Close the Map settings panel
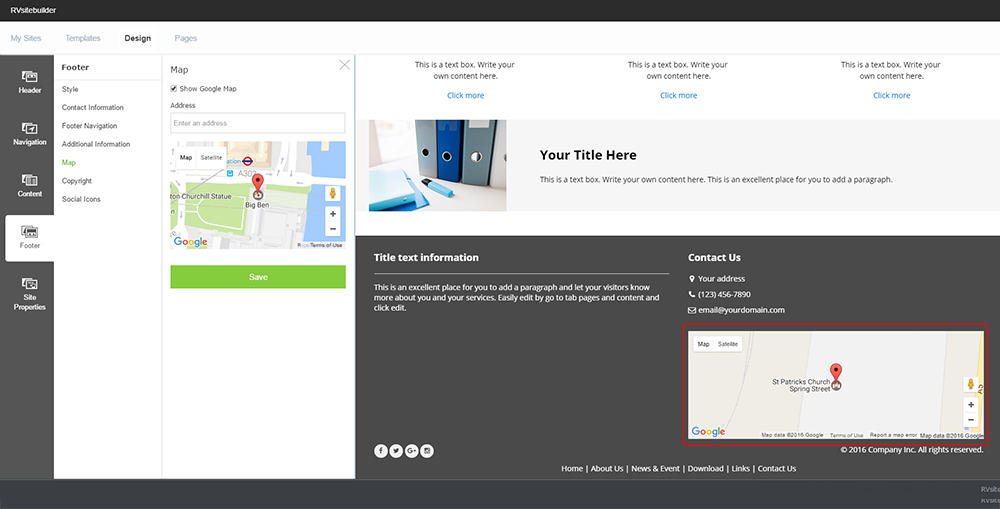This screenshot has height=509, width=1000. [x=344, y=65]
